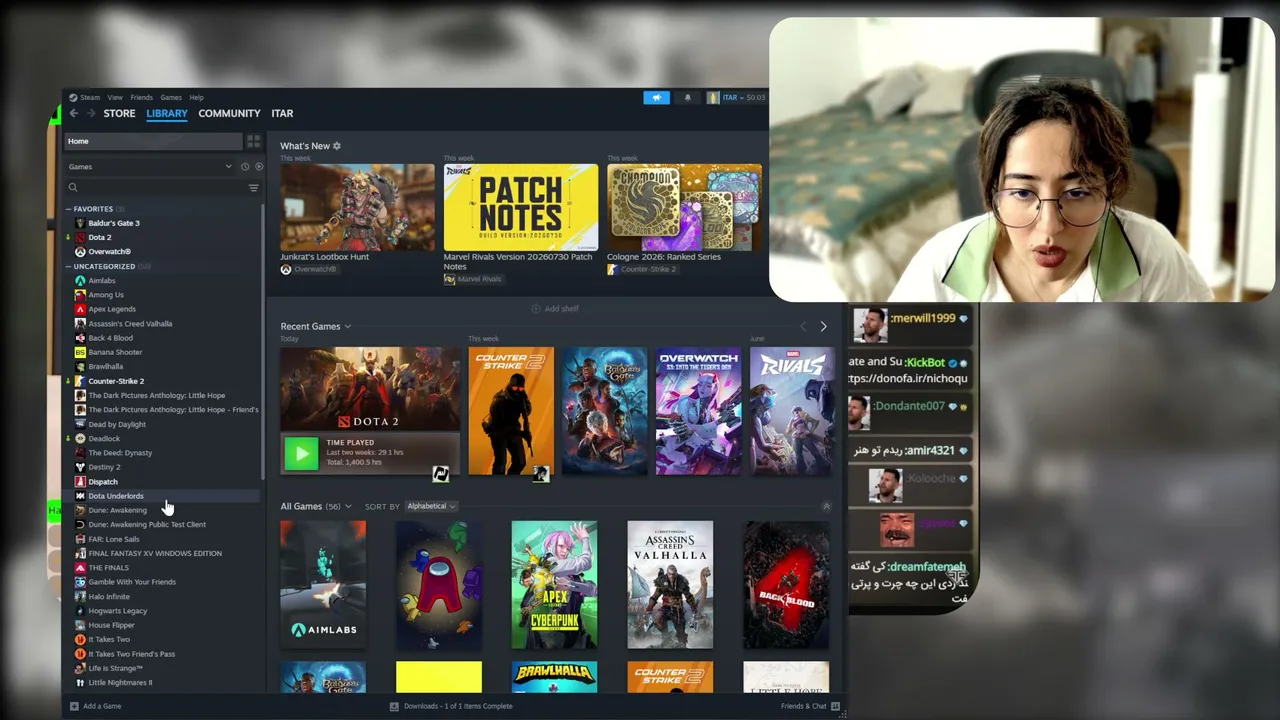Select Baldur's Gate 3 icon in Favorites

coord(80,223)
